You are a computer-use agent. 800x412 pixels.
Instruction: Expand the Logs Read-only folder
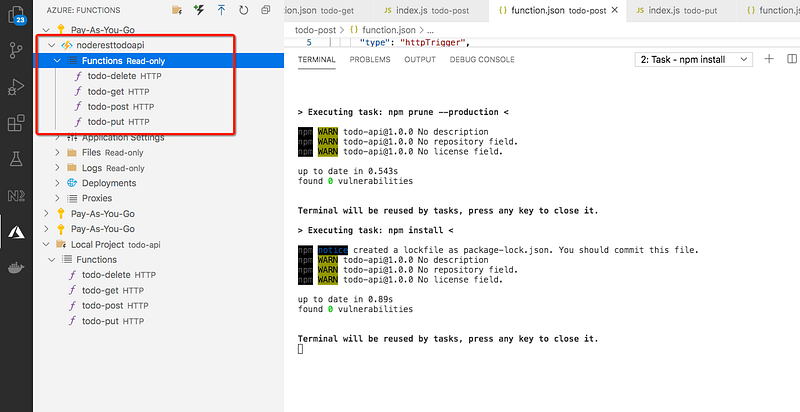(58, 168)
